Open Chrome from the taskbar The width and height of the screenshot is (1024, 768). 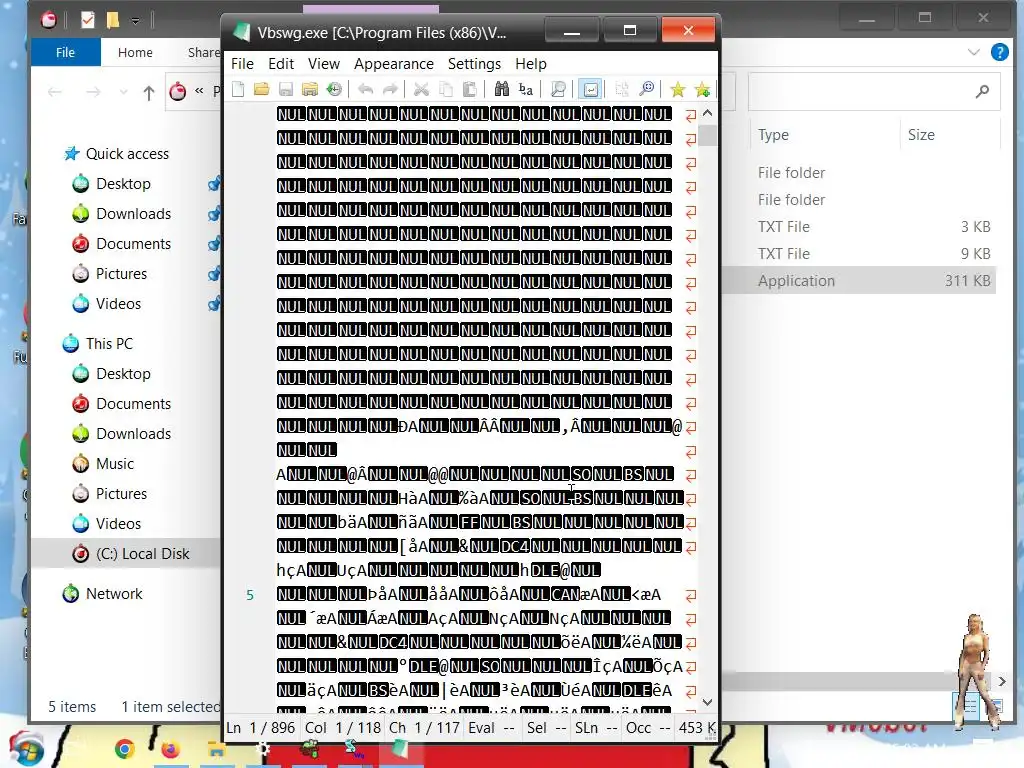click(x=124, y=750)
